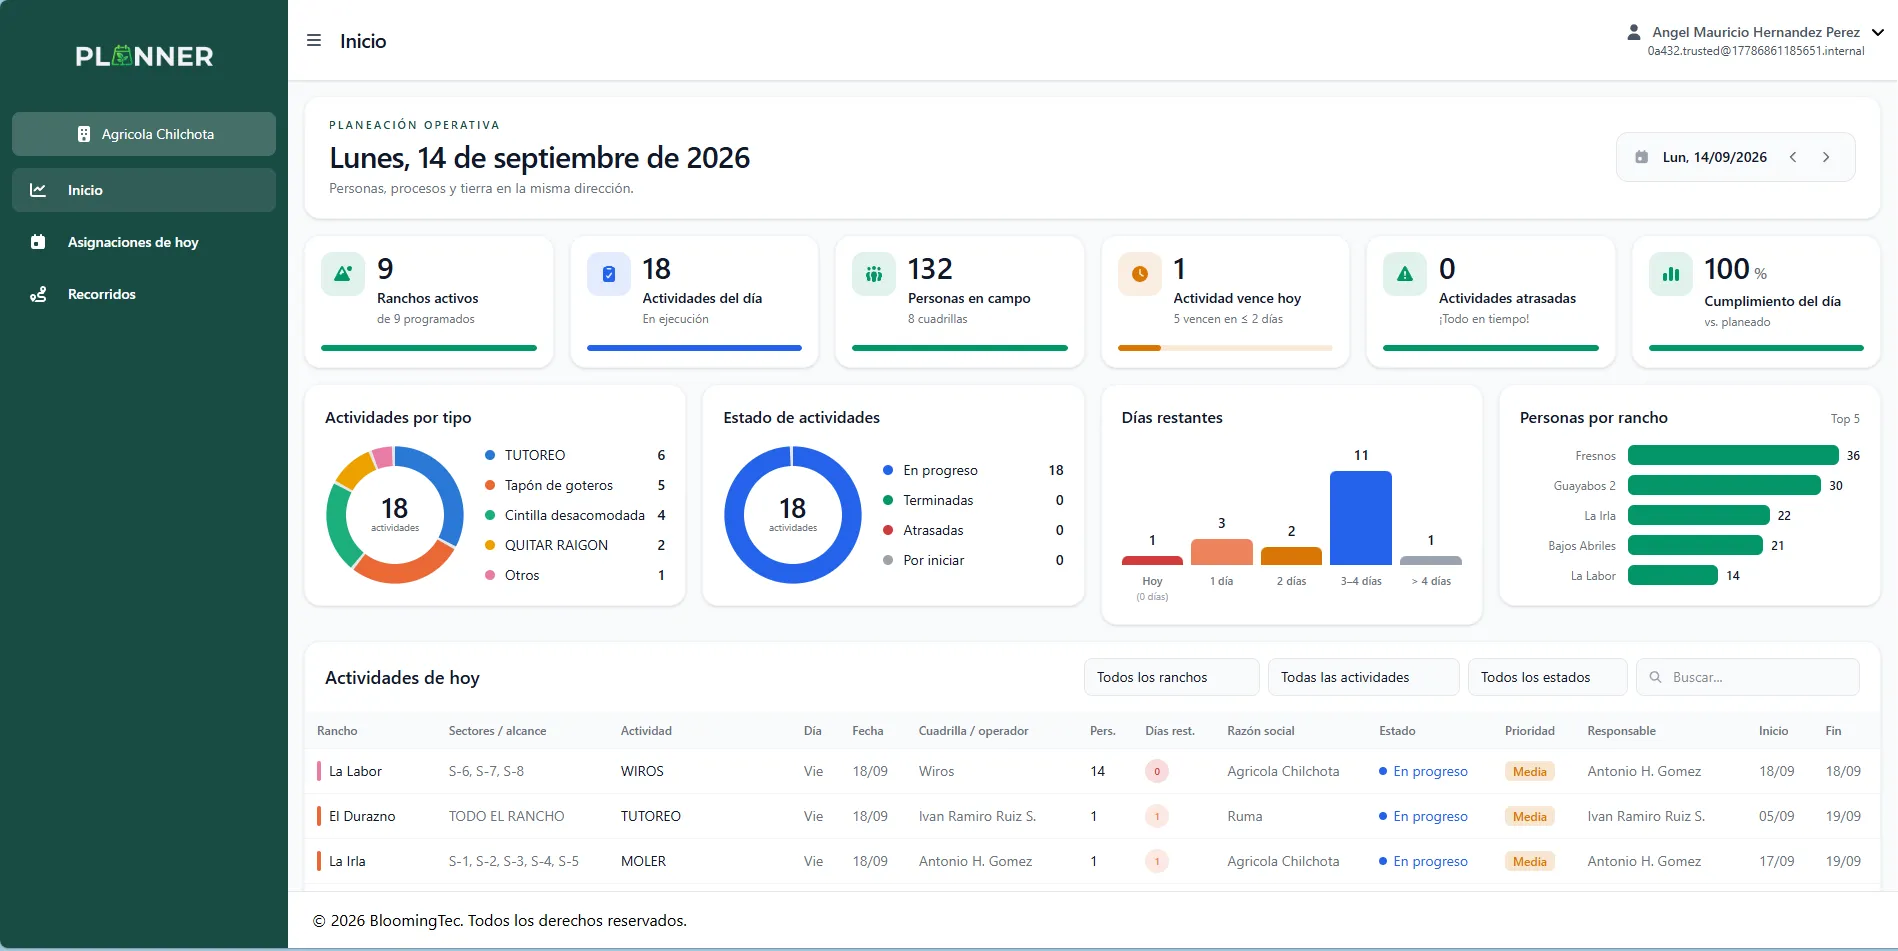This screenshot has width=1898, height=951.
Task: Open the Todos los estados filter dropdown
Action: [1547, 677]
